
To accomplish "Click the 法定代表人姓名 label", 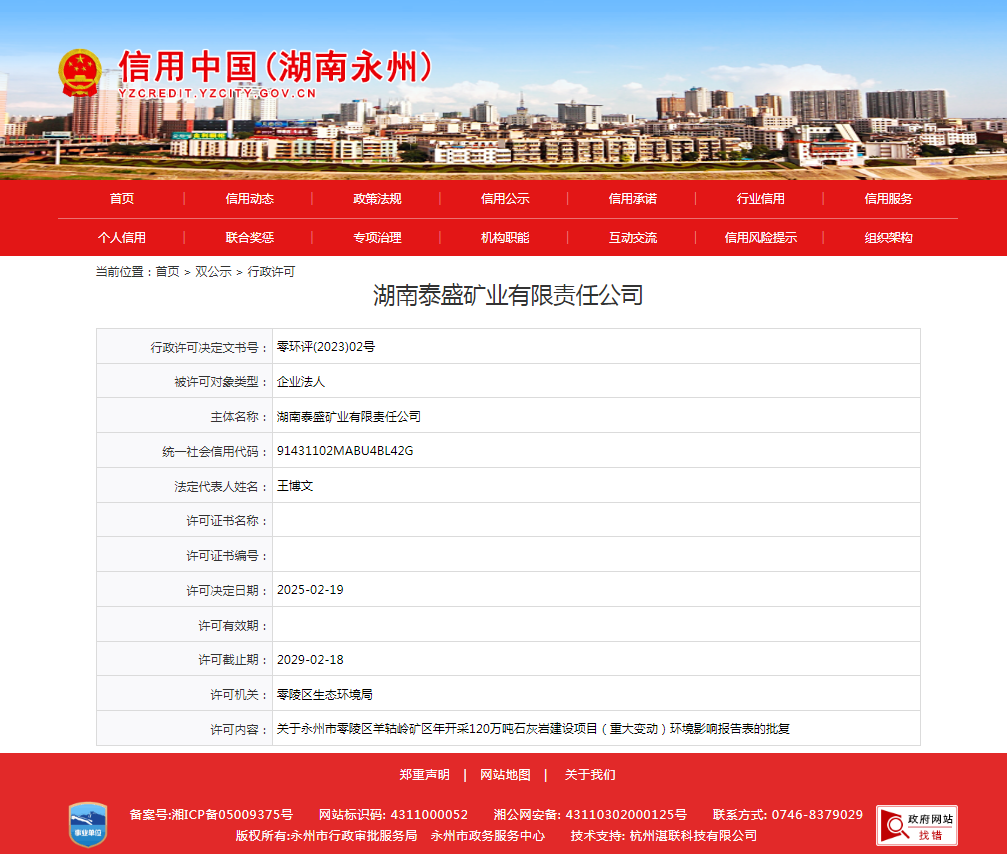I will pyautogui.click(x=221, y=487).
